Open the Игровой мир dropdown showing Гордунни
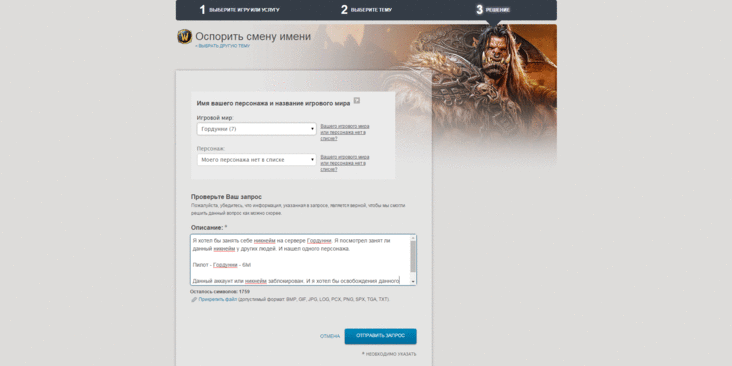Image resolution: width=732 pixels, height=366 pixels. tap(256, 129)
